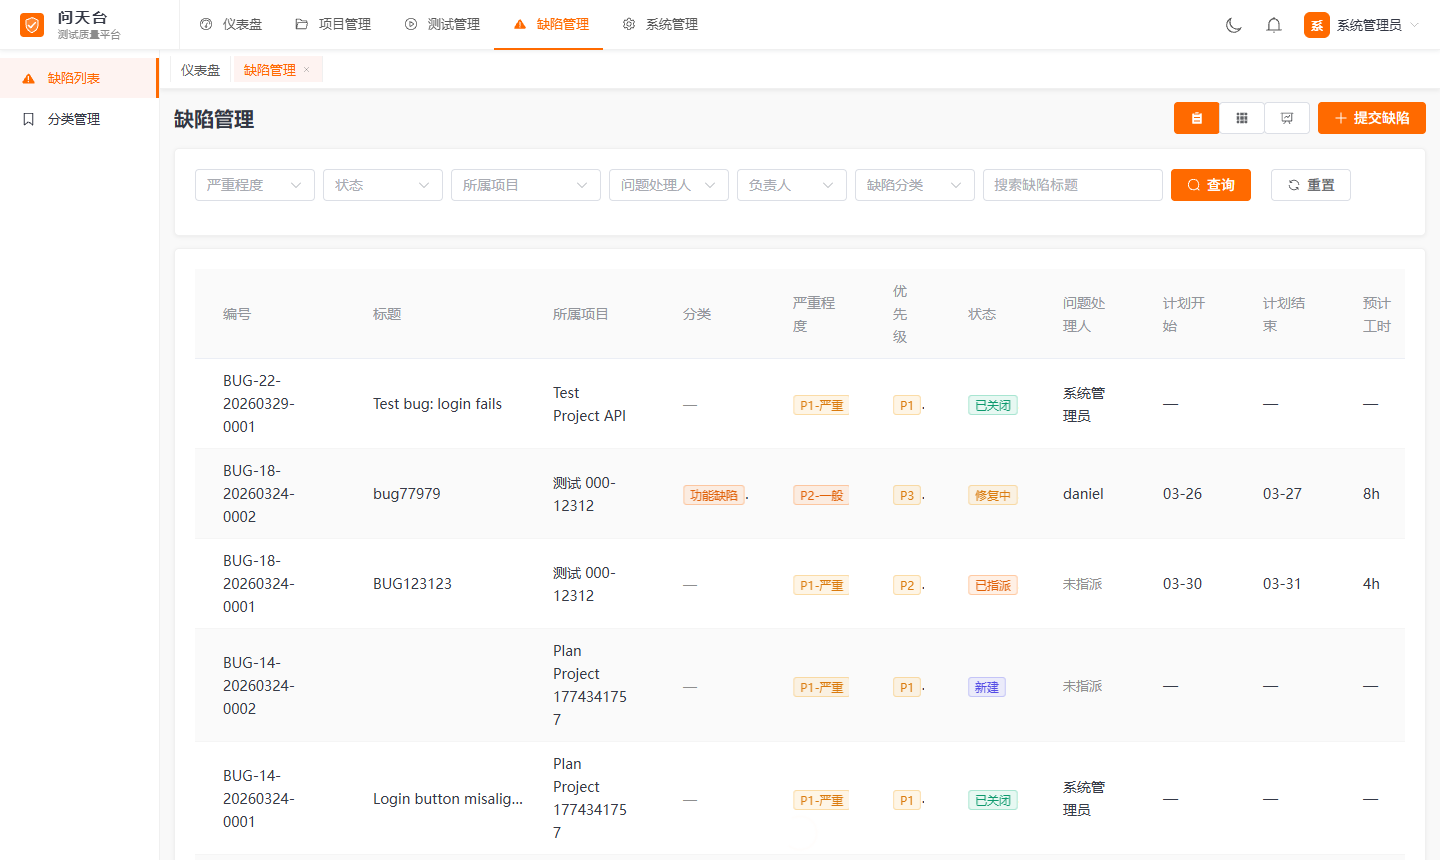1440x860 pixels.
Task: Open the chart statistics view icon
Action: tap(1287, 118)
